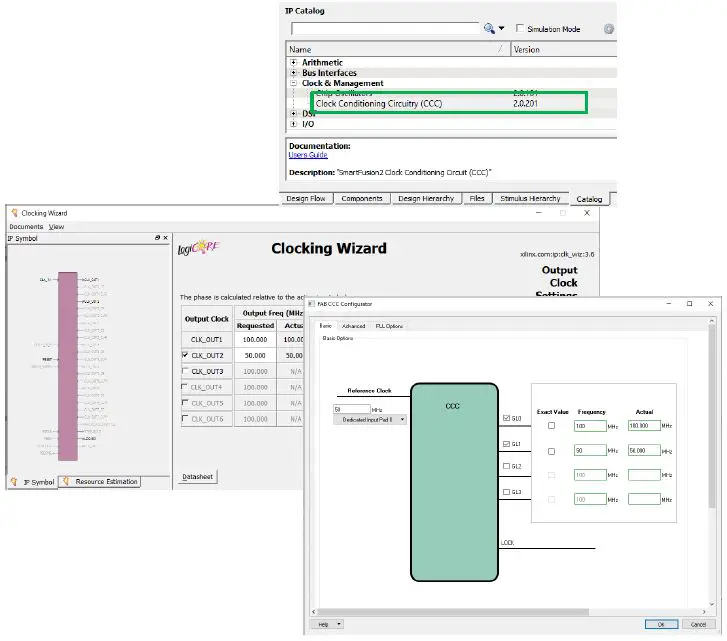The image size is (727, 641).
Task: Switch to the Components tab
Action: (x=362, y=198)
